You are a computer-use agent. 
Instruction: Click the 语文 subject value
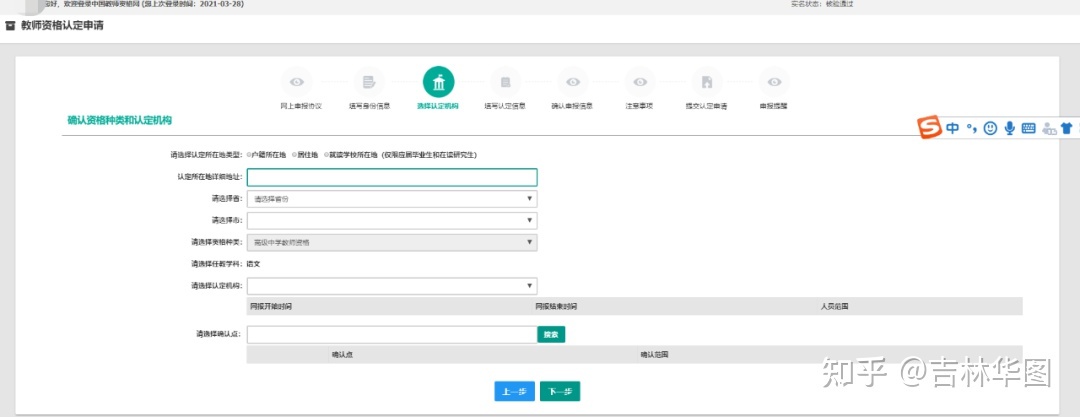[253, 264]
